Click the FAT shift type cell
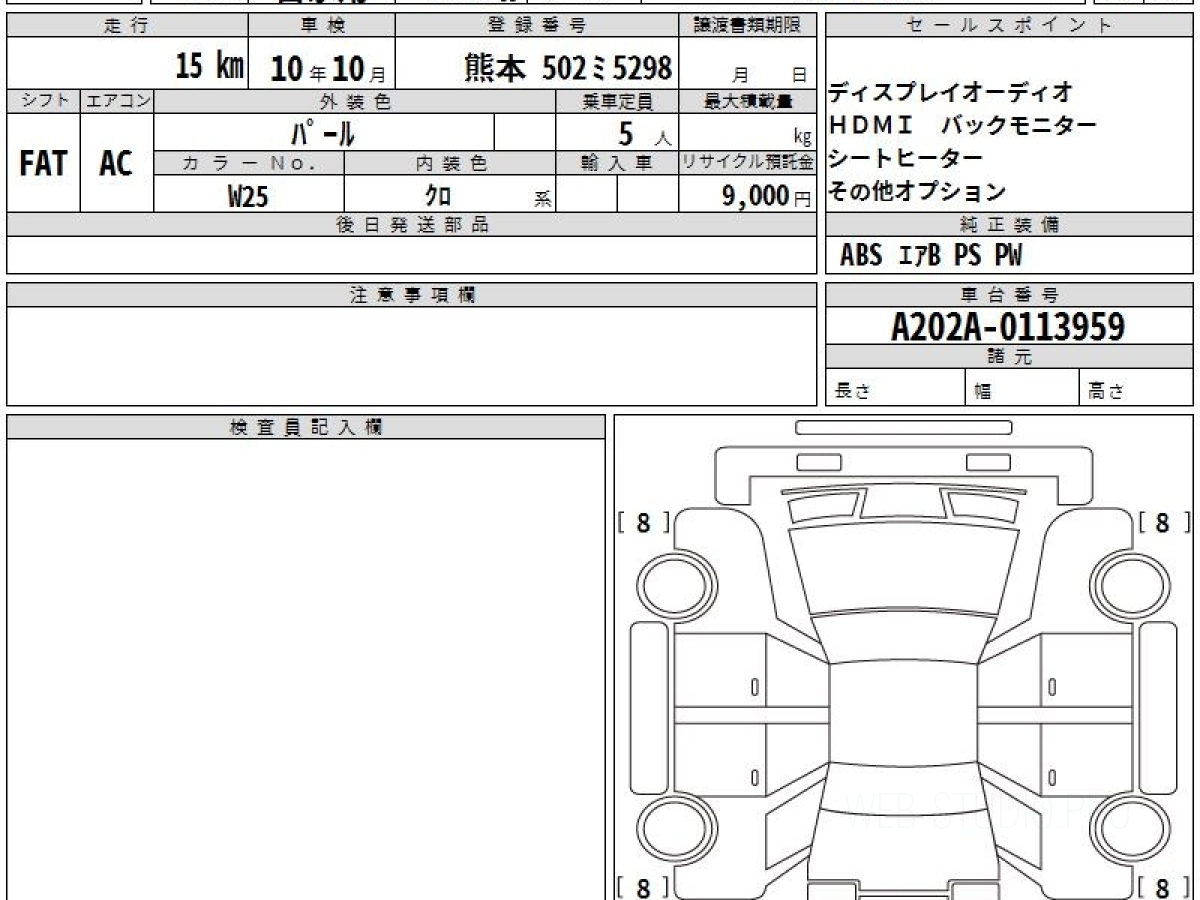This screenshot has width=1200, height=900. [43, 164]
